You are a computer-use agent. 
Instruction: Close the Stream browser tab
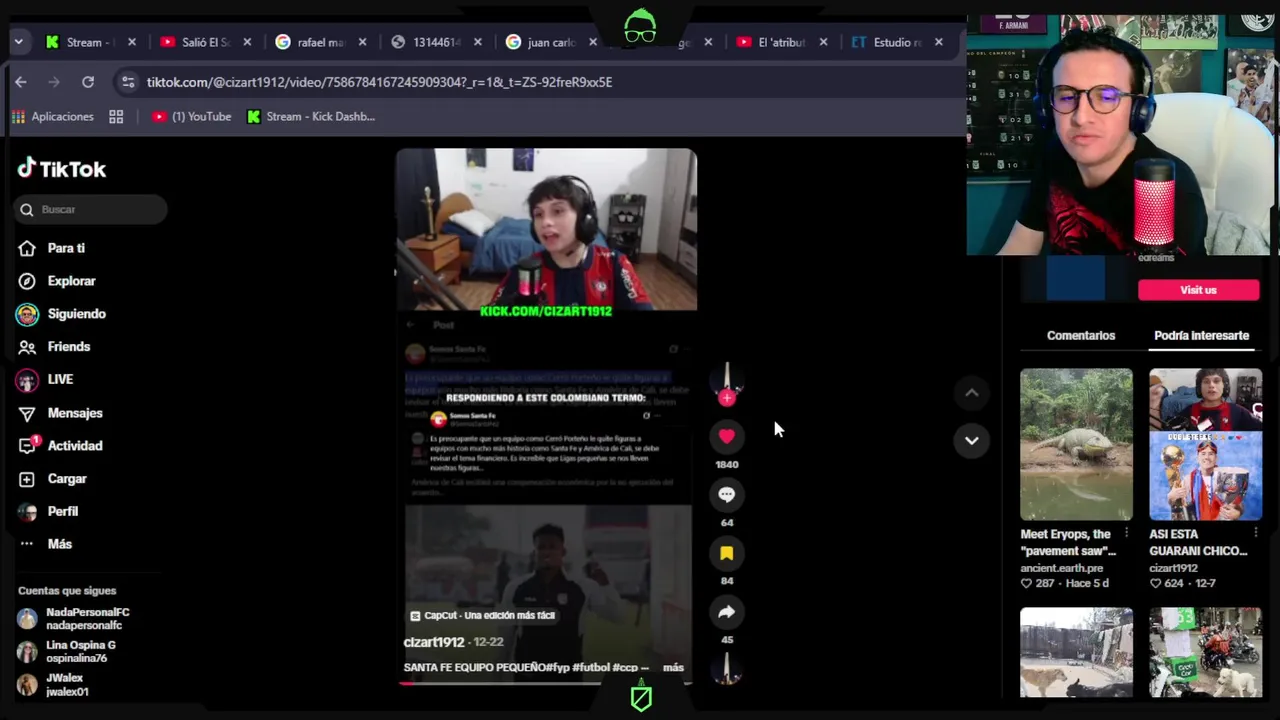tap(131, 42)
